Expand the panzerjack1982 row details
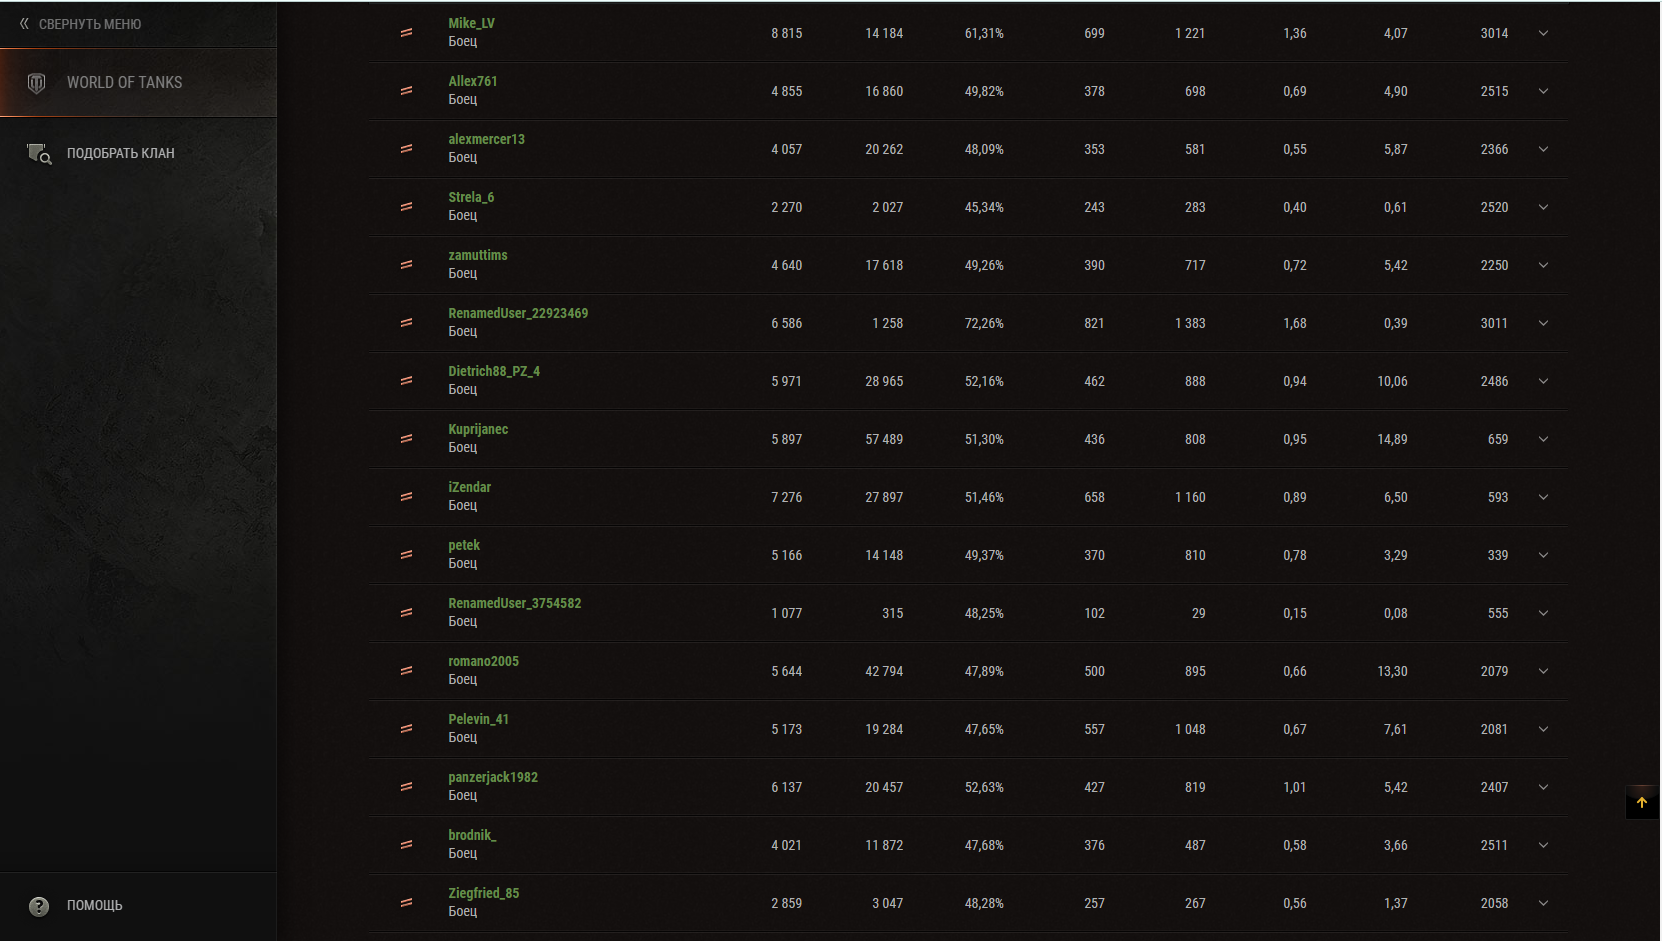1662x941 pixels. pos(1543,787)
